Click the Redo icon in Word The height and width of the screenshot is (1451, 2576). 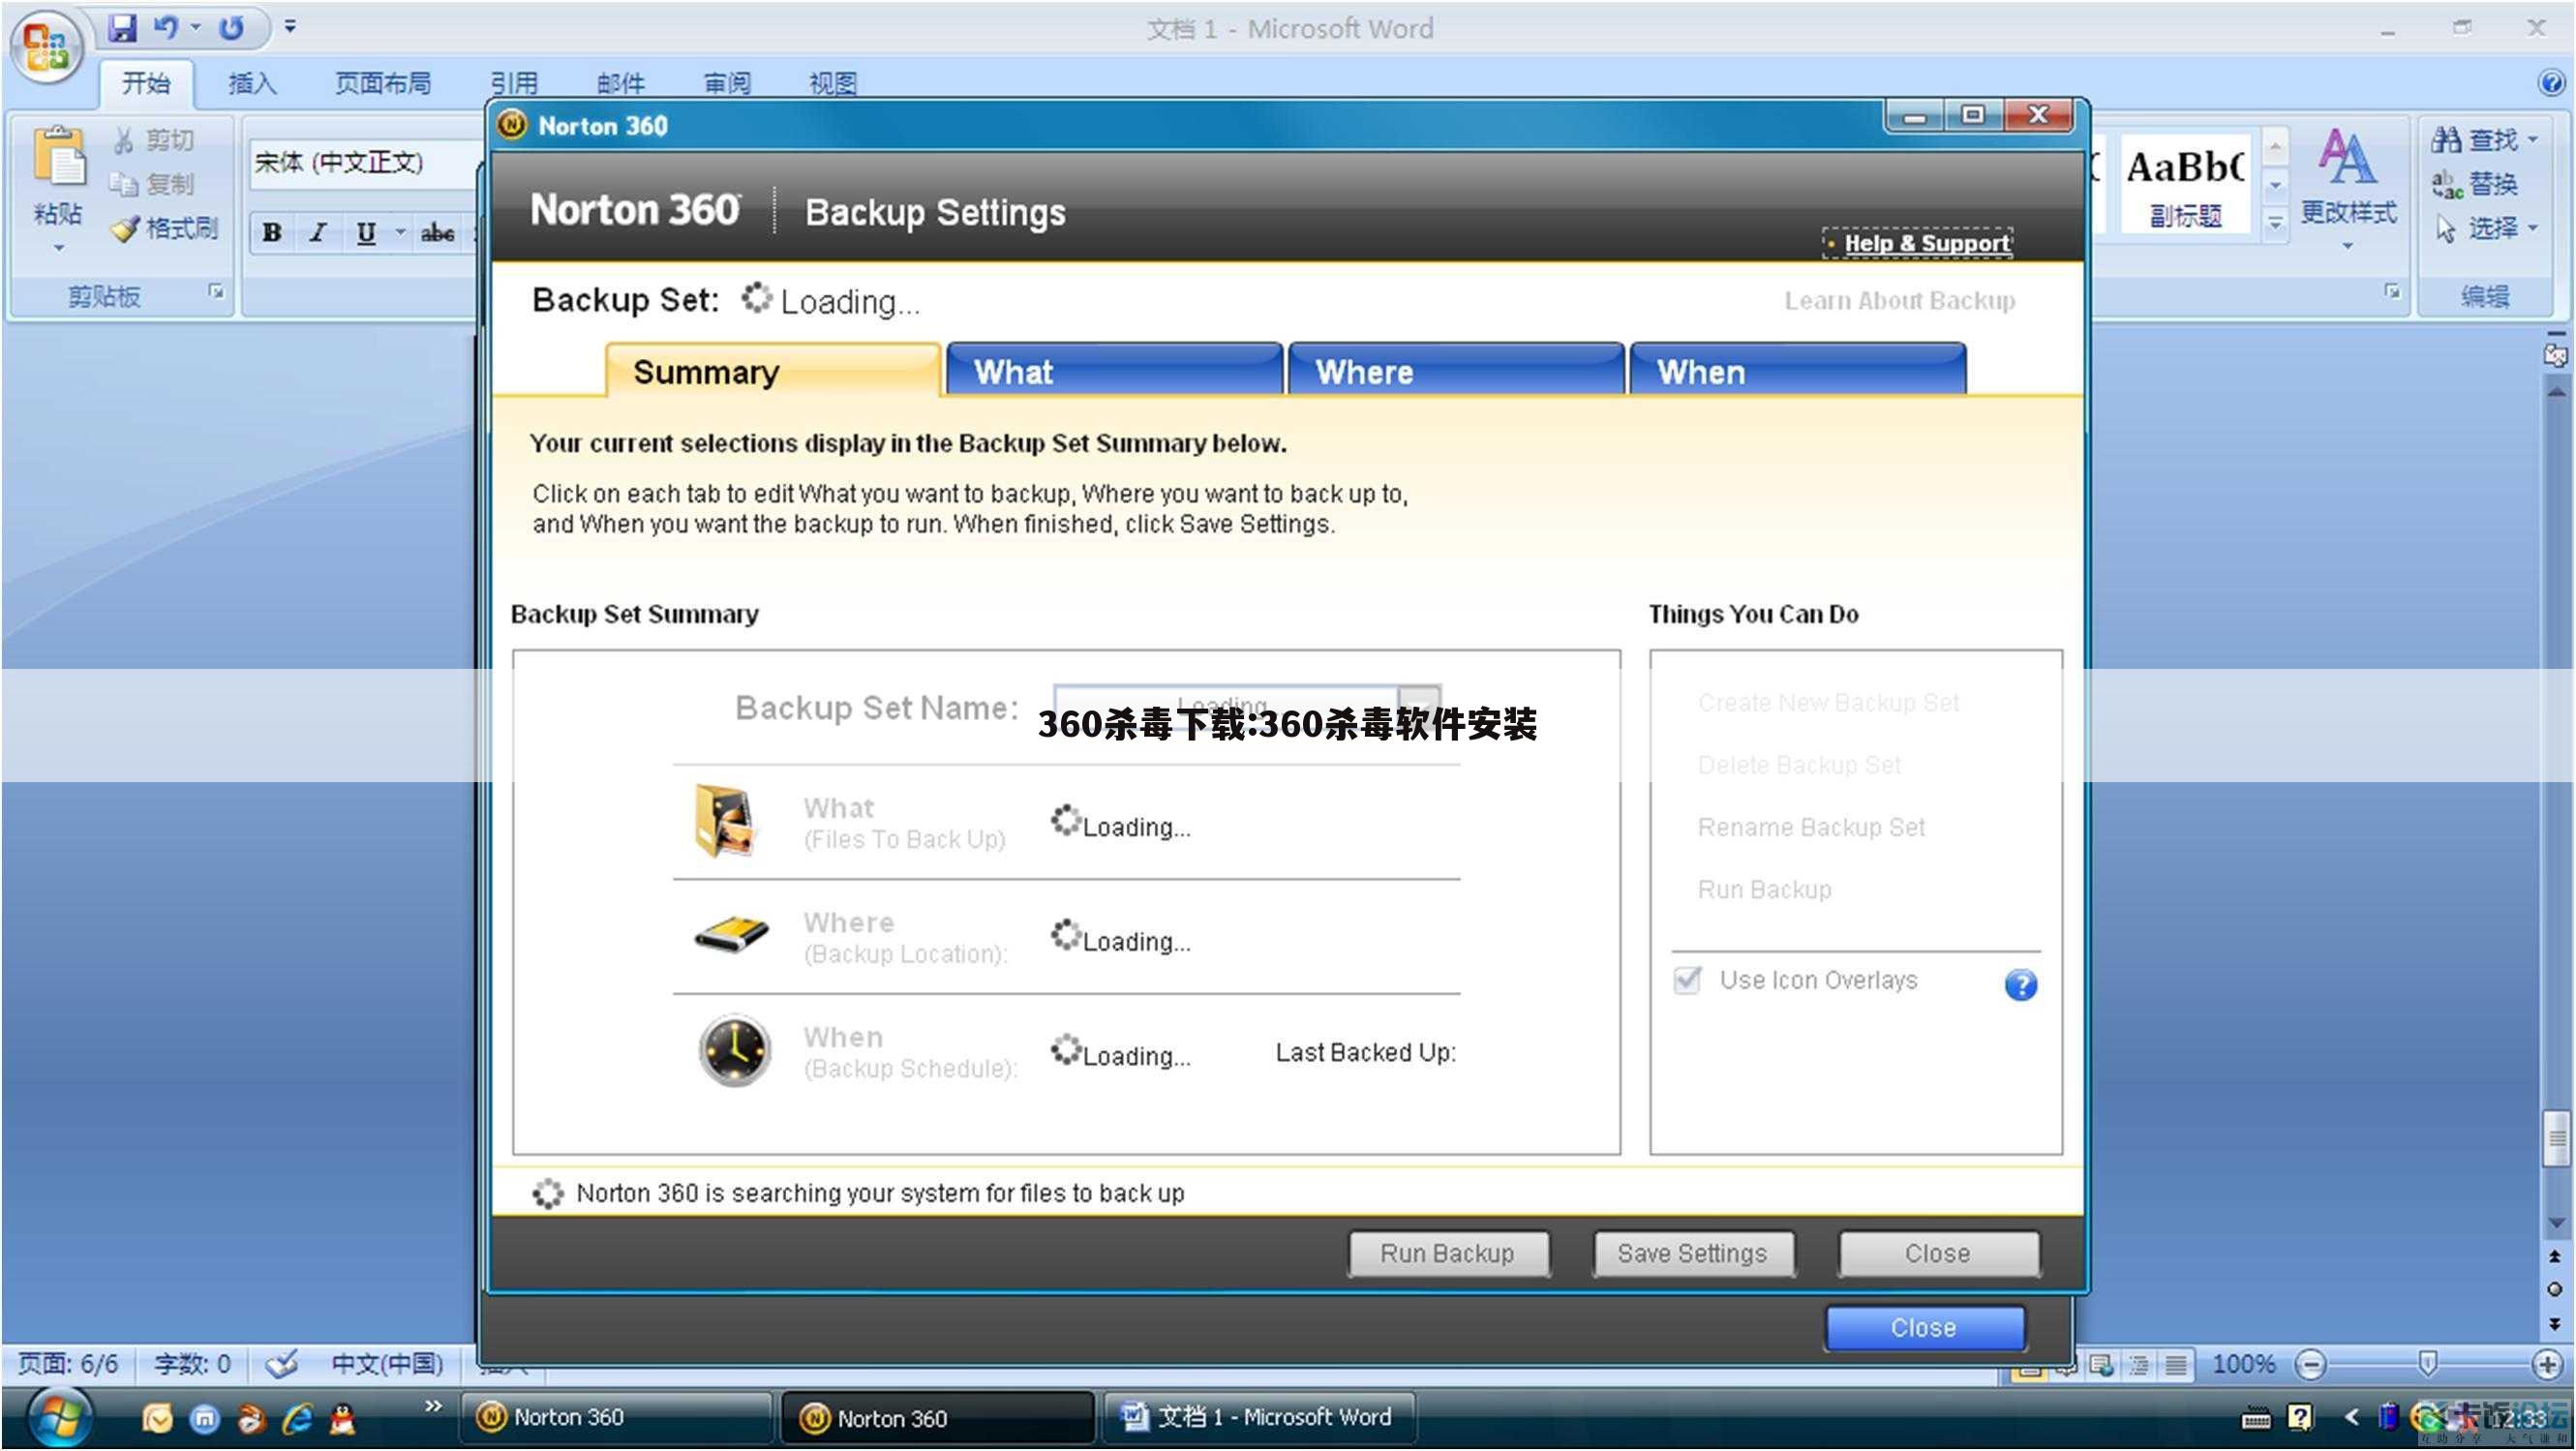pyautogui.click(x=232, y=27)
